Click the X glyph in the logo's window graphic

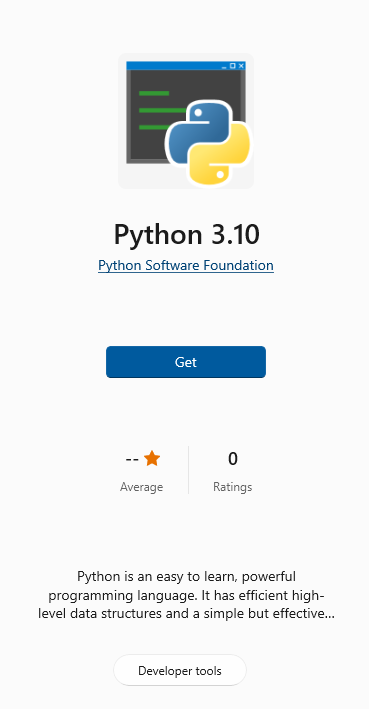click(x=241, y=66)
